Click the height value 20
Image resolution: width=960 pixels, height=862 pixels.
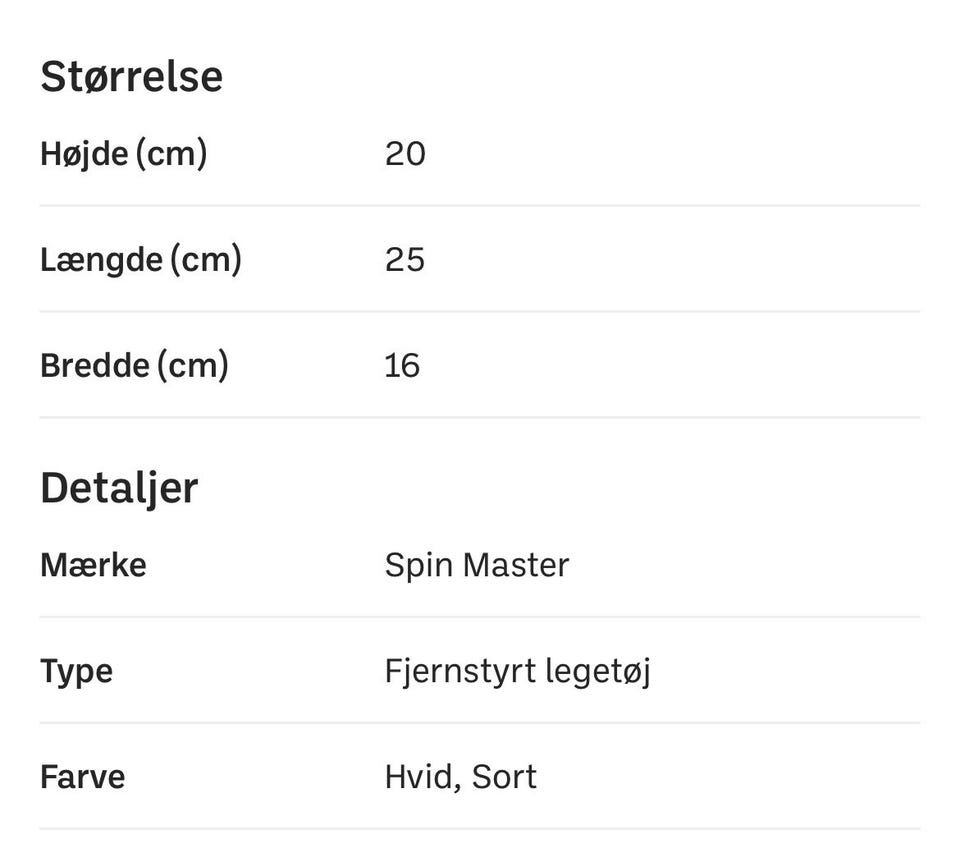click(x=405, y=154)
